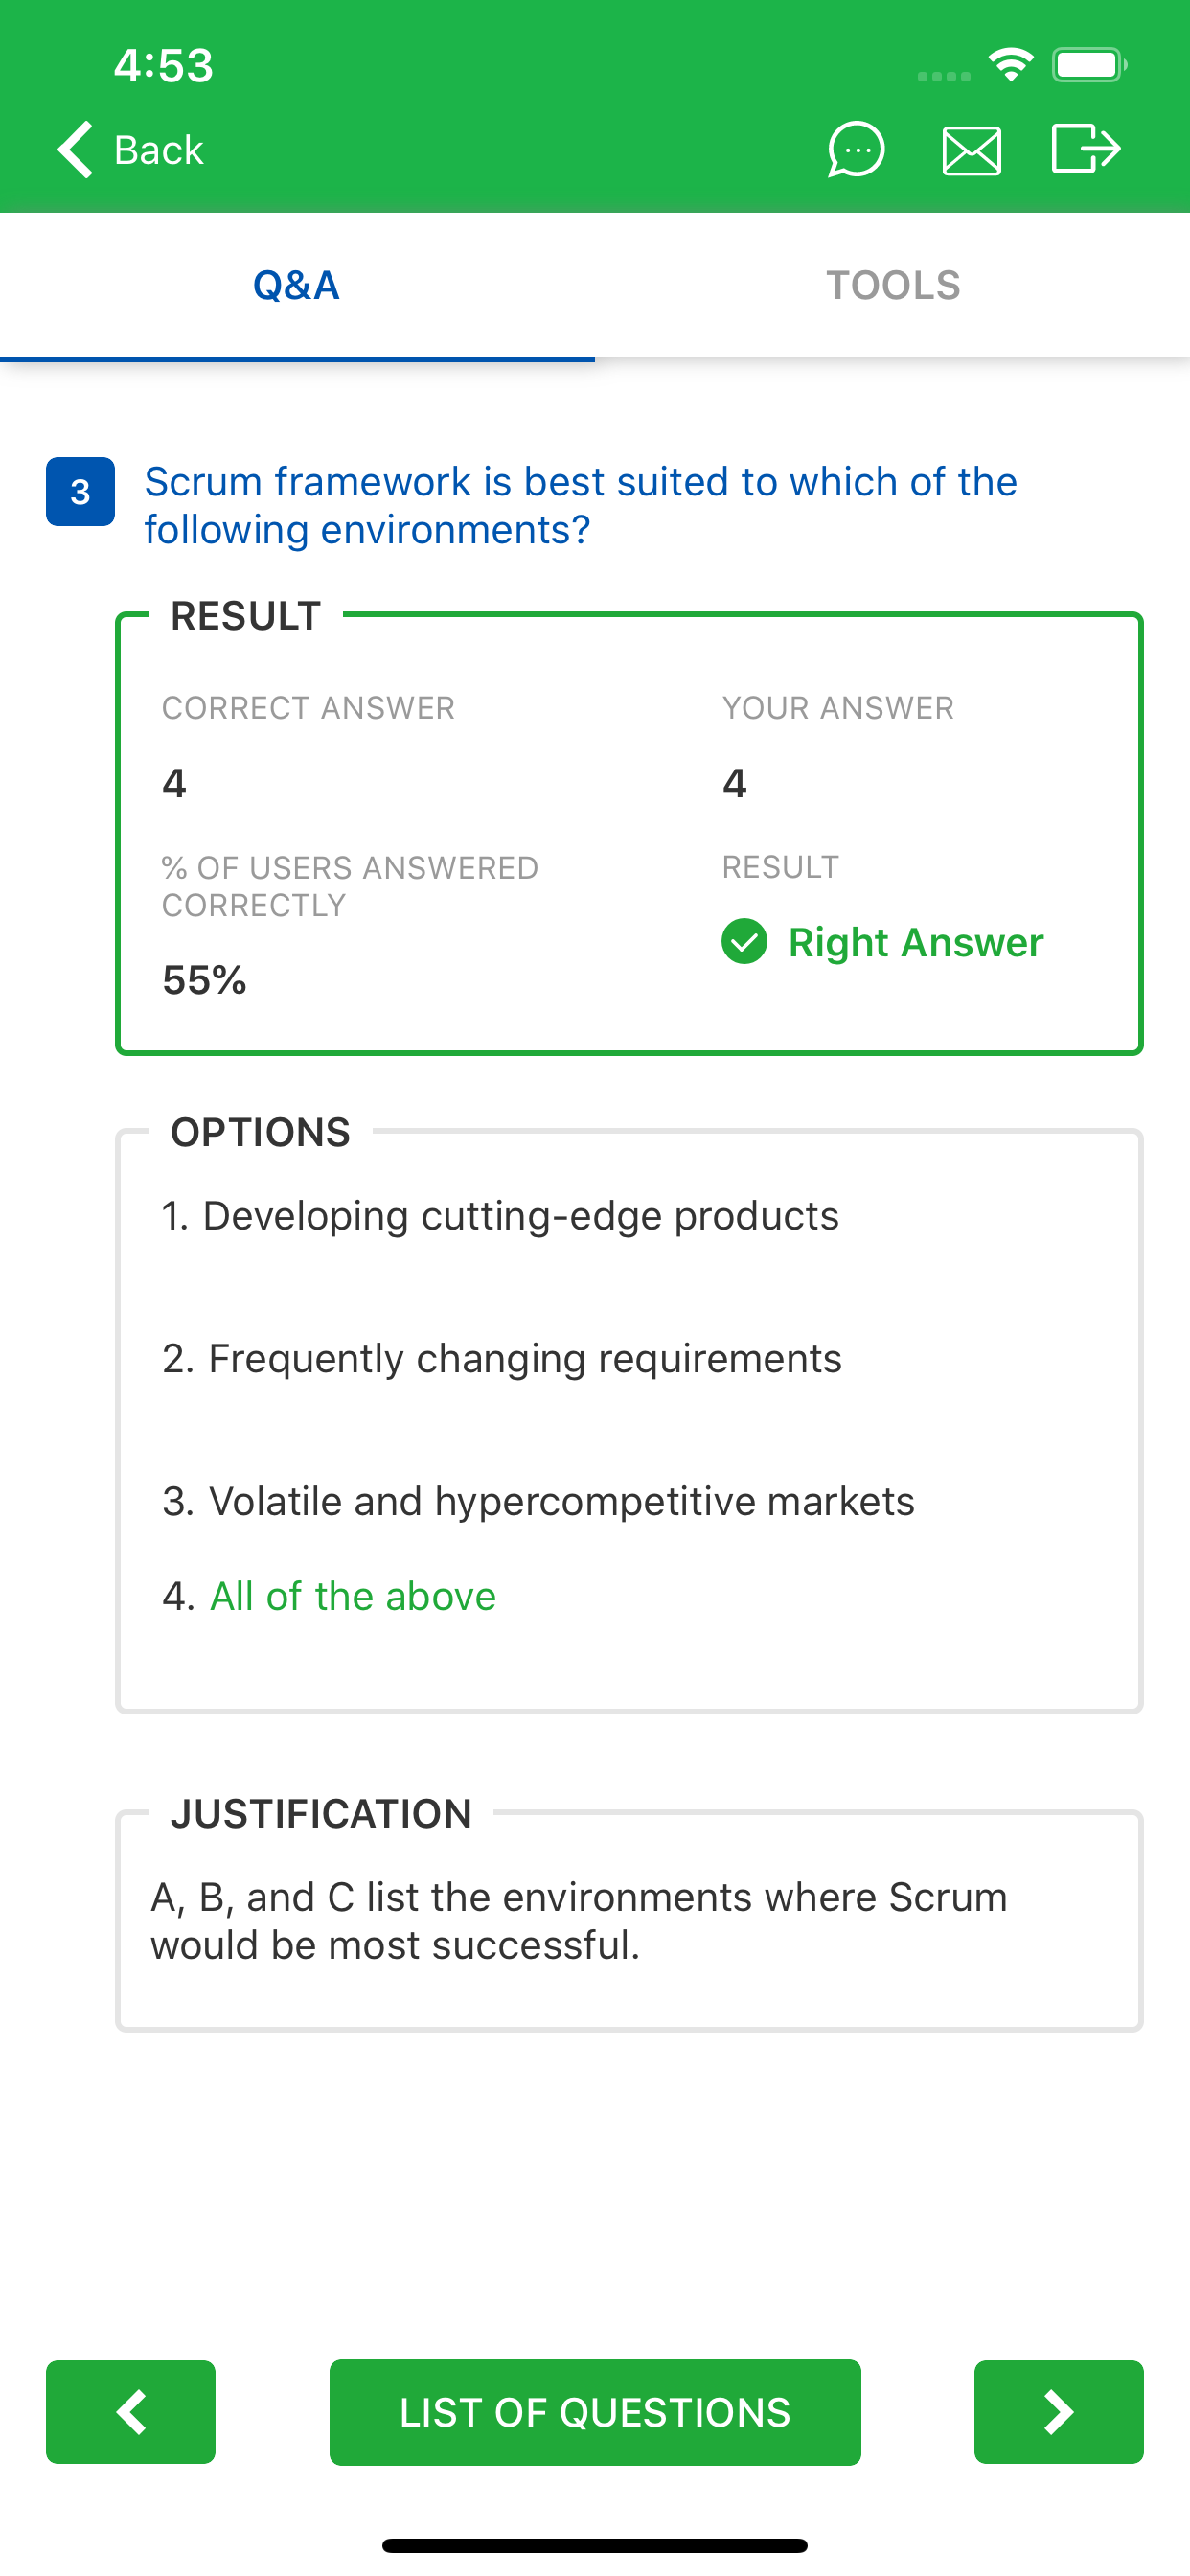Go to the previous question arrow

point(131,2411)
